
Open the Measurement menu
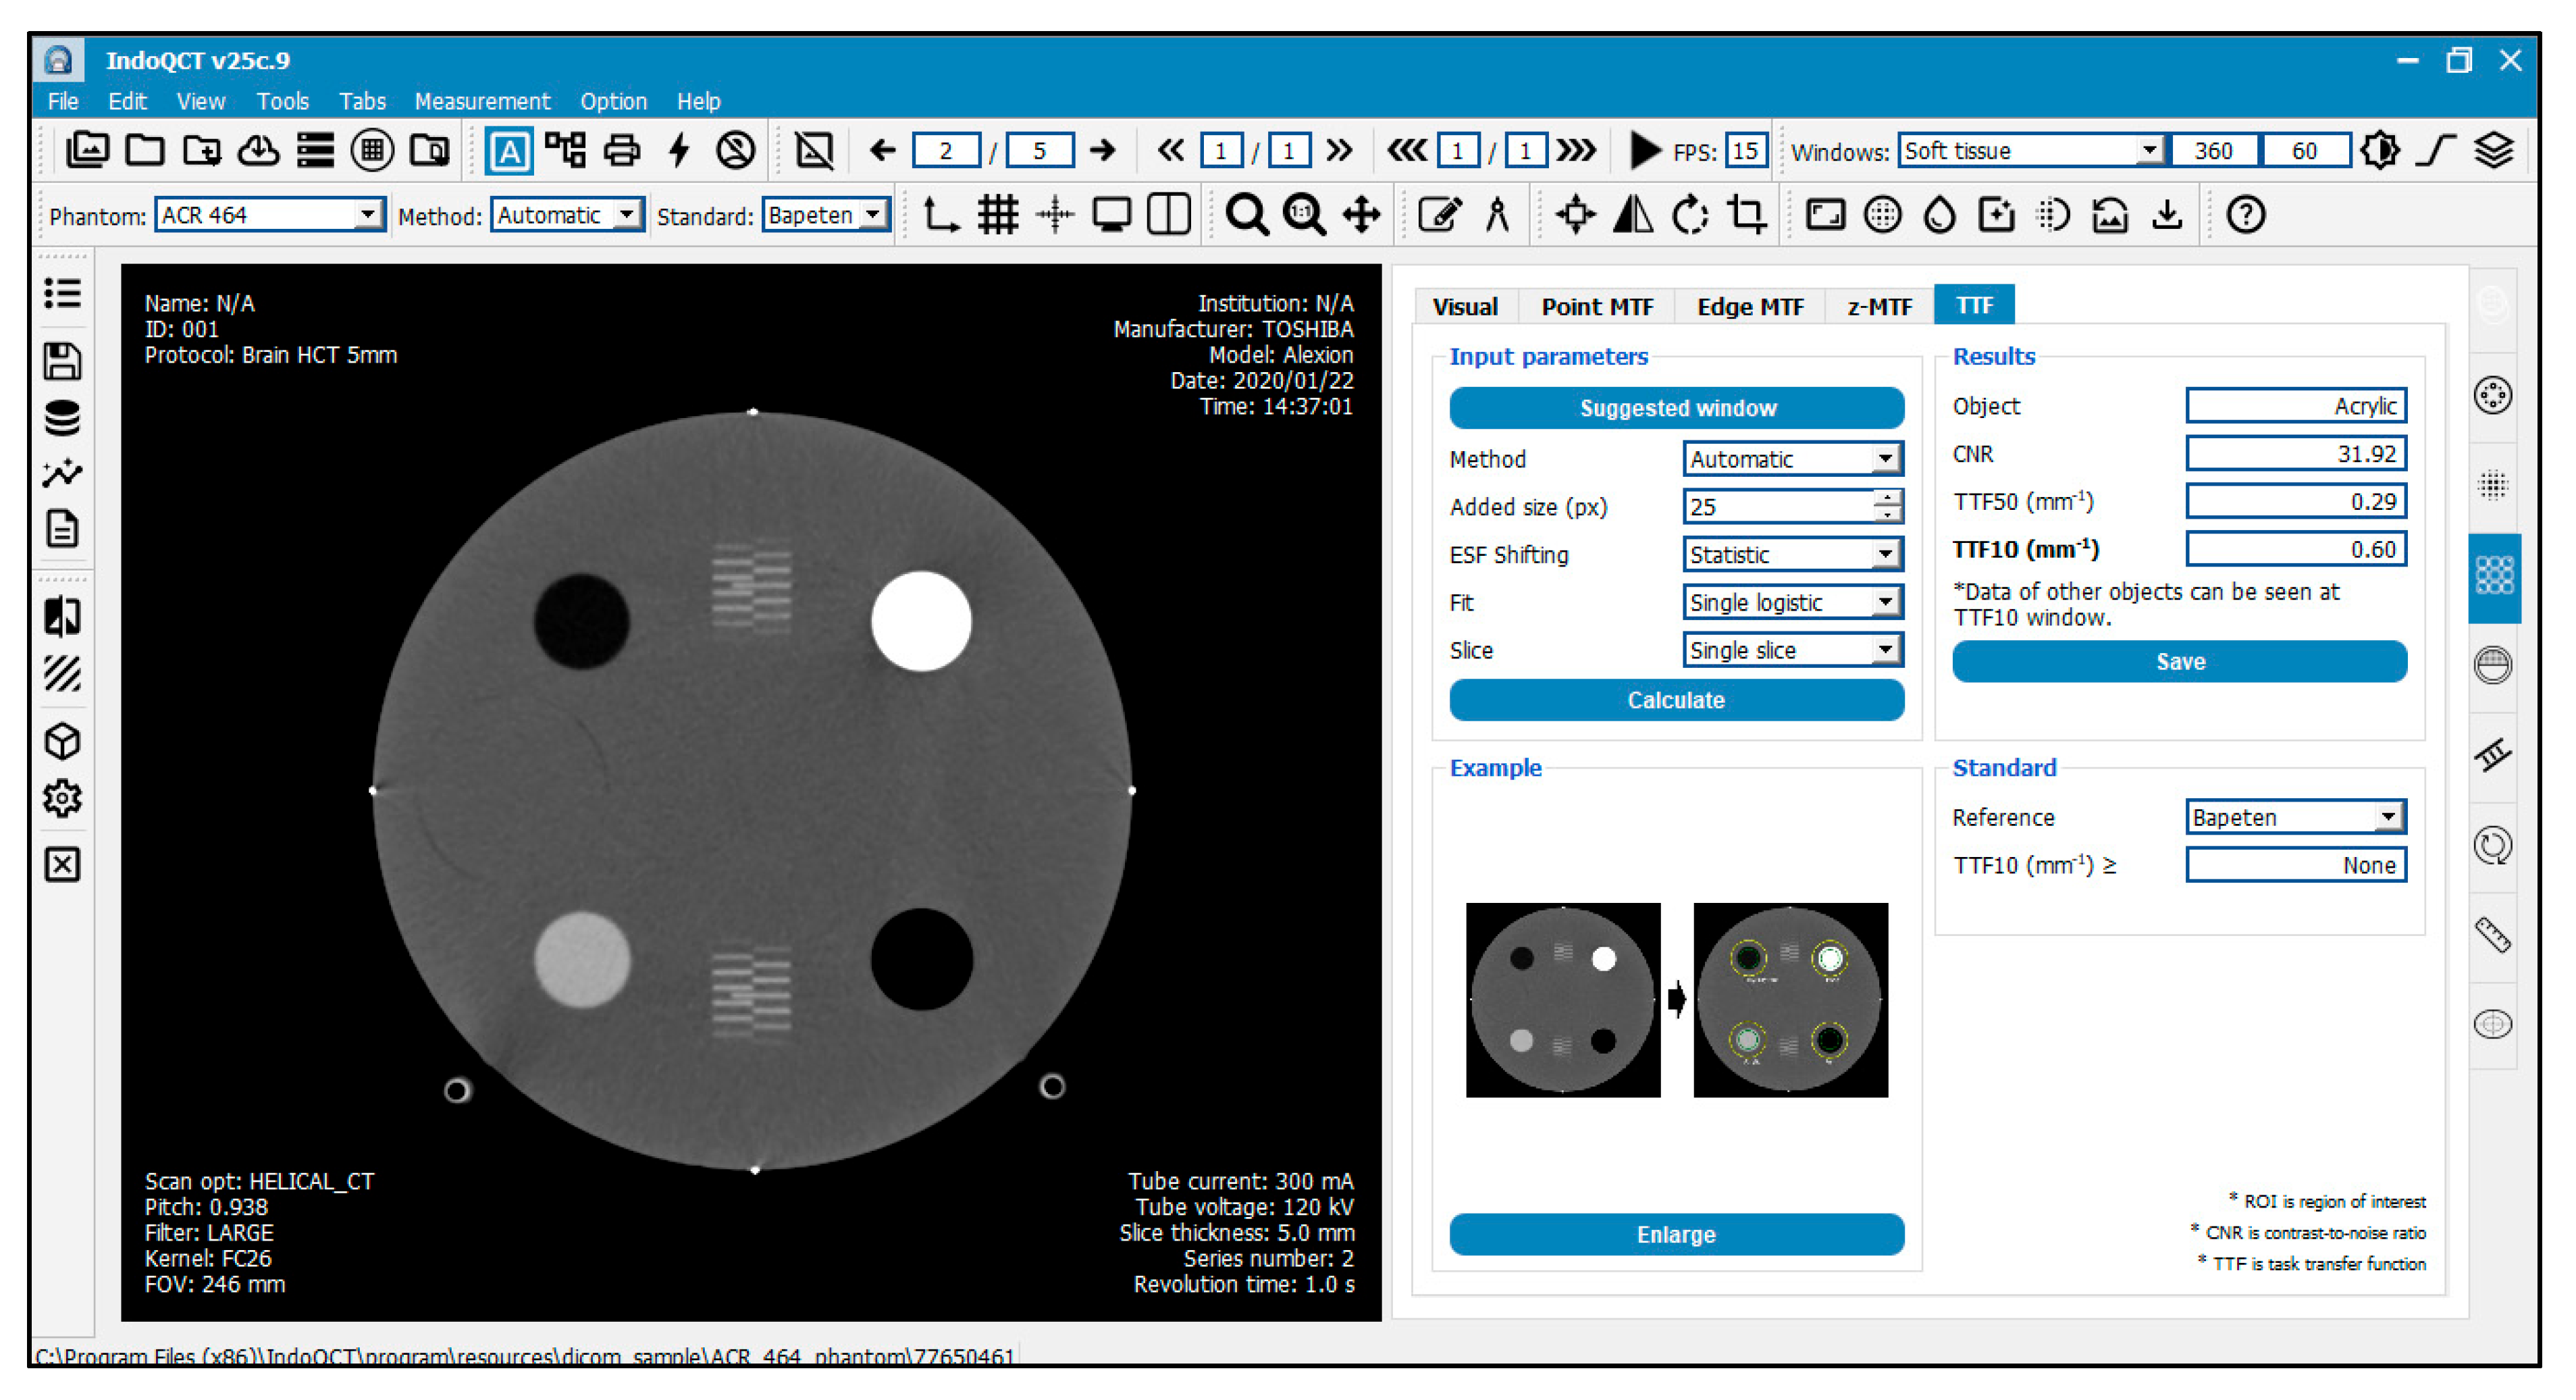click(482, 101)
